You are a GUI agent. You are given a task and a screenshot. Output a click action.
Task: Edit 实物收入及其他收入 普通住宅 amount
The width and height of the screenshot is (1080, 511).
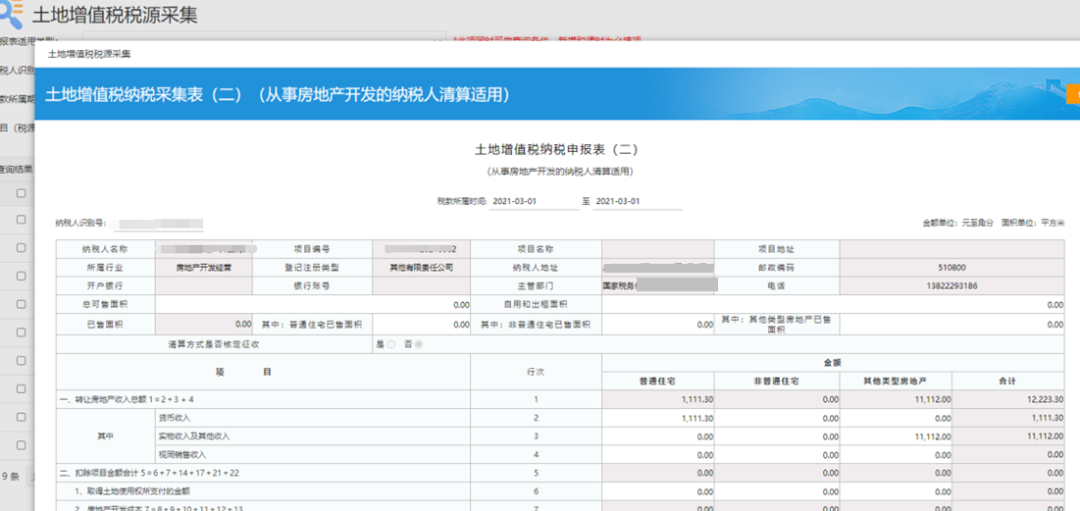click(658, 436)
